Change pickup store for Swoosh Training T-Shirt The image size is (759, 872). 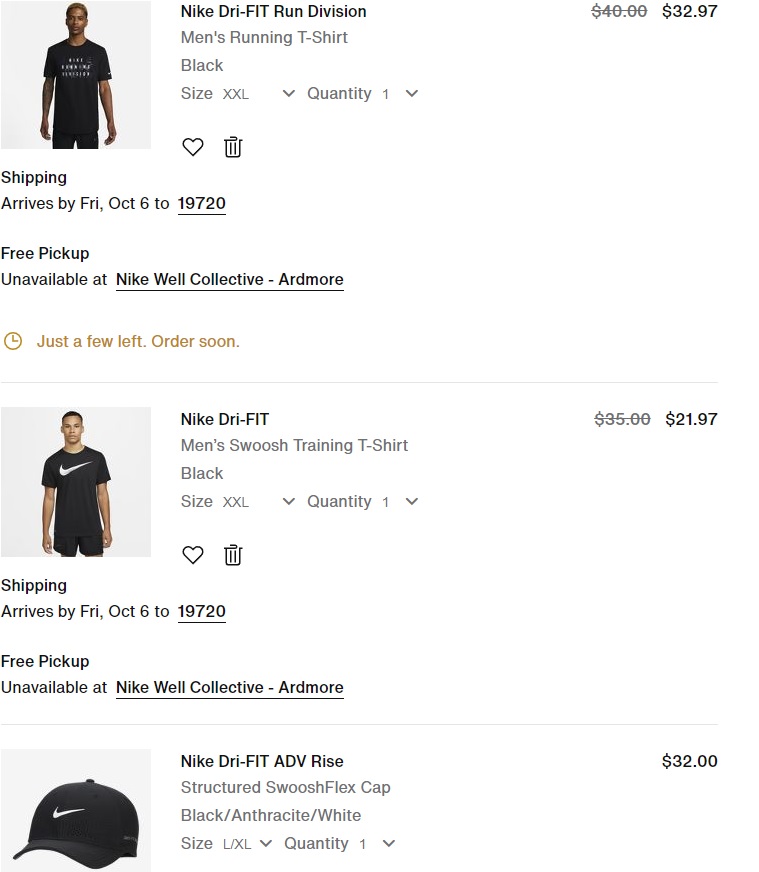coord(229,688)
